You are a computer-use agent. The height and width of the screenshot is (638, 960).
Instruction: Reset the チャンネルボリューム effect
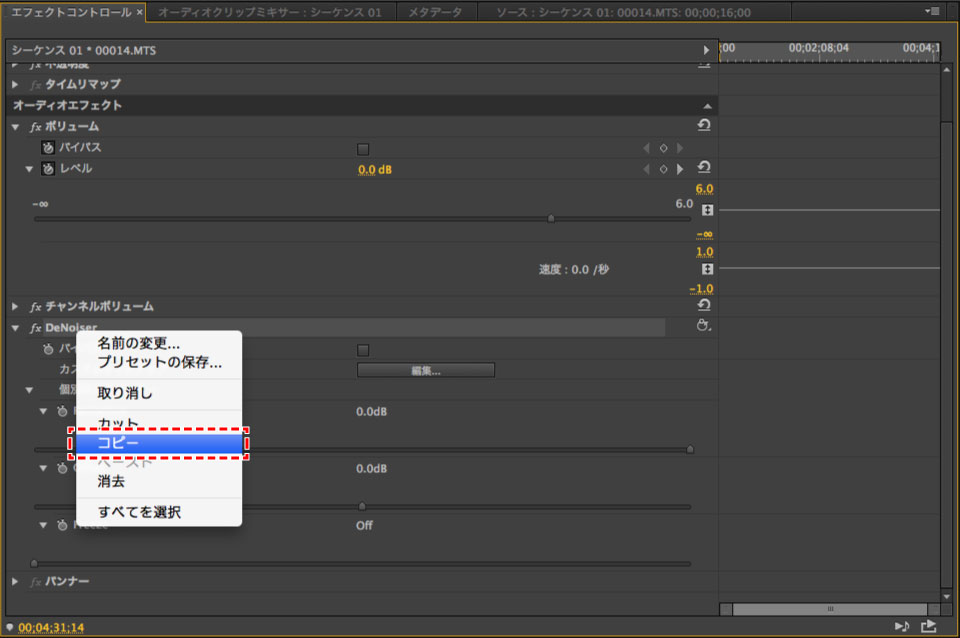pyautogui.click(x=703, y=305)
